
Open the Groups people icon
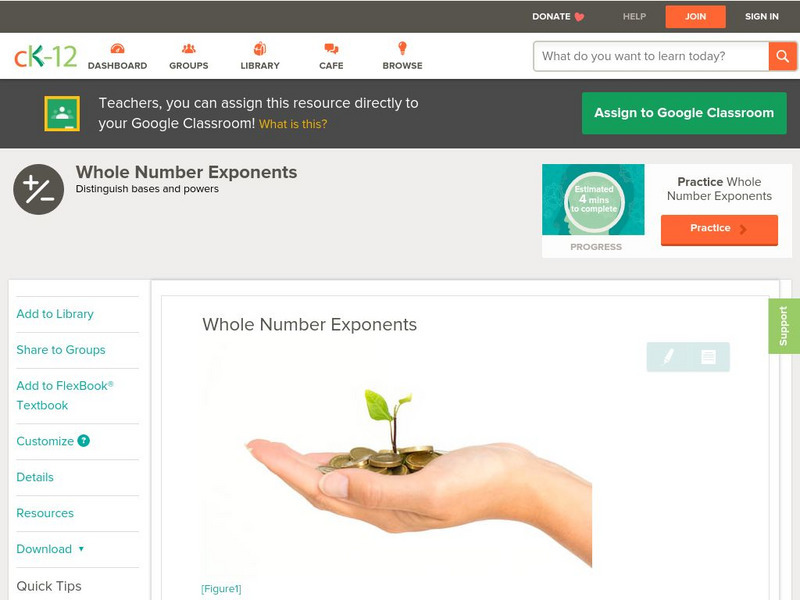[x=189, y=48]
